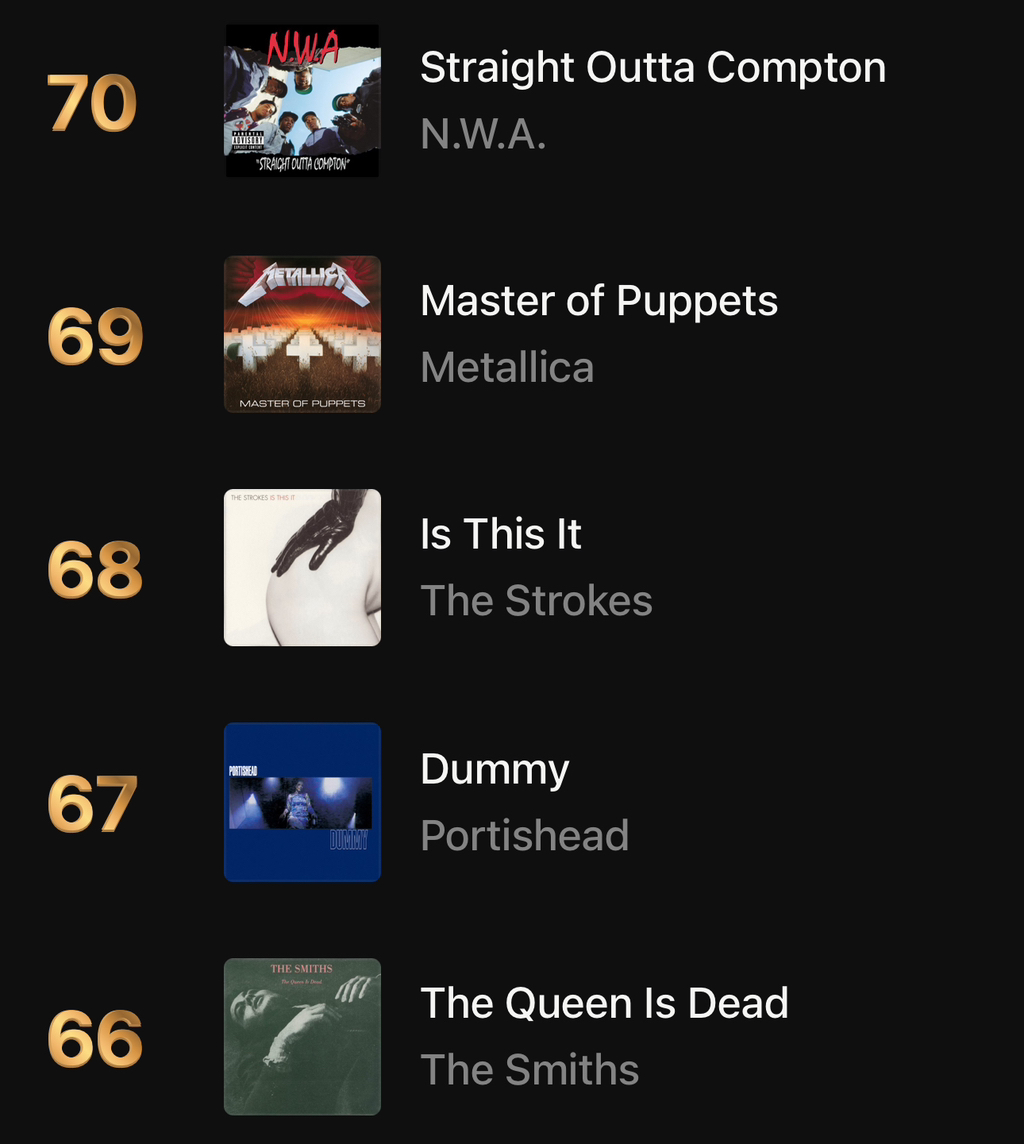The image size is (1024, 1144).
Task: Open the Straight Outta Compton album cover
Action: [x=302, y=101]
